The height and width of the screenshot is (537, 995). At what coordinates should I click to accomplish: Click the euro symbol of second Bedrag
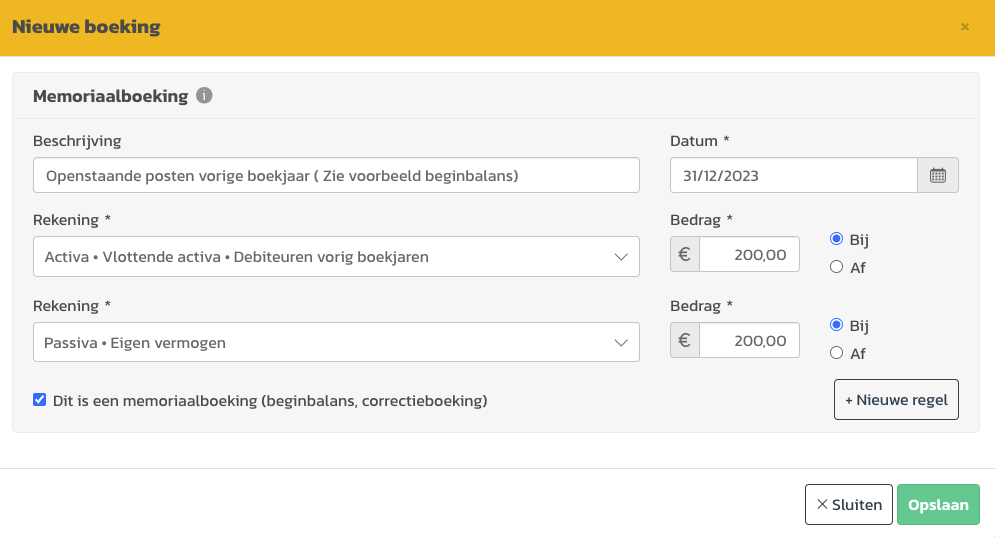(685, 340)
